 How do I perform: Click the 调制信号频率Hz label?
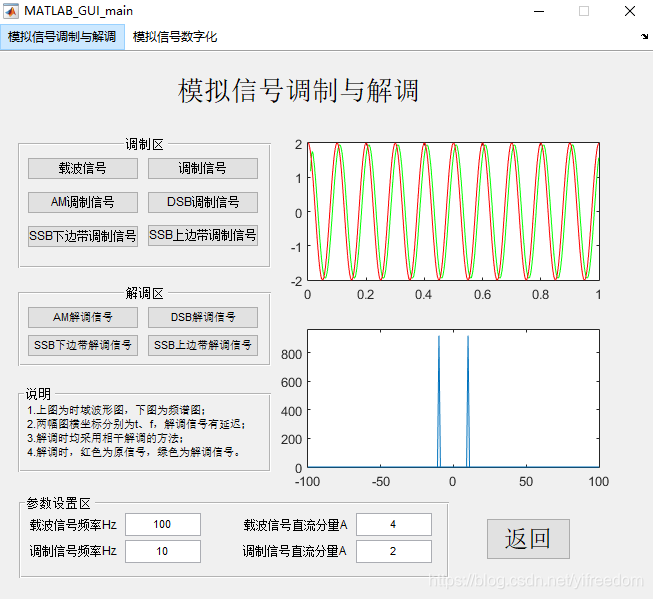[73, 552]
